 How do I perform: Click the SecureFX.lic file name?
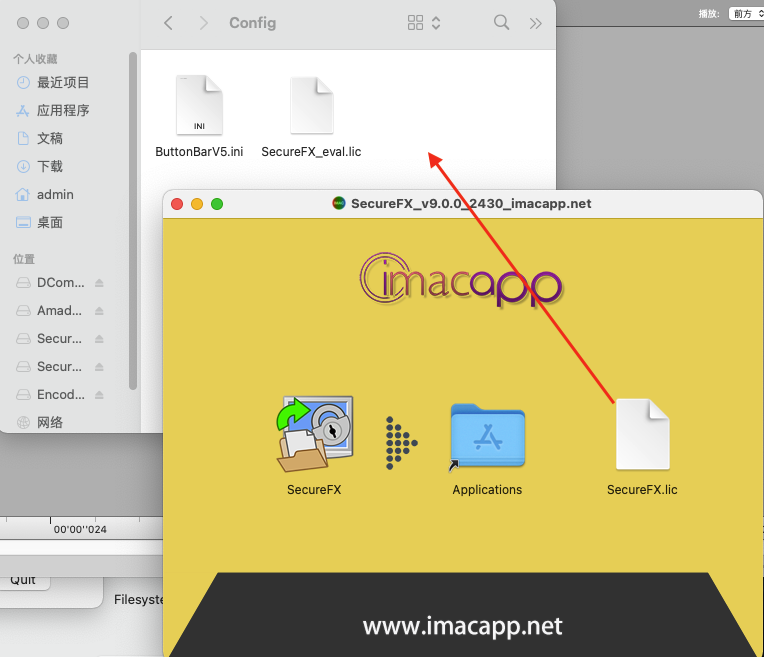[x=642, y=490]
